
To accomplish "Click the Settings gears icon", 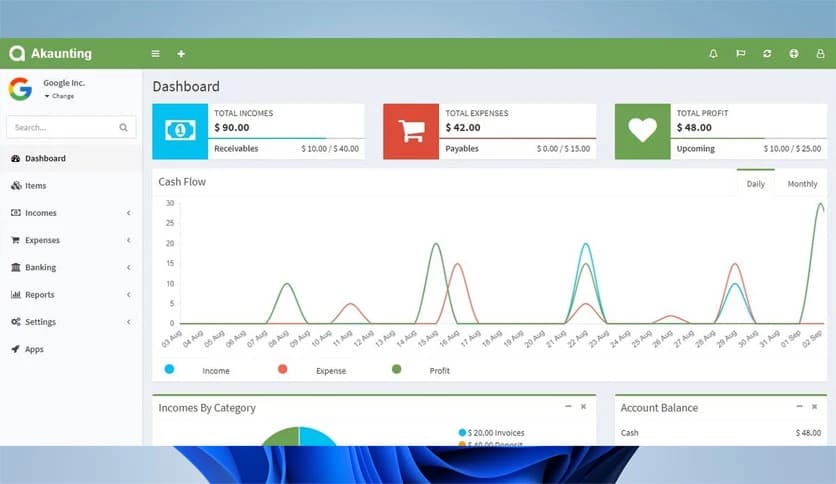I will tap(15, 322).
